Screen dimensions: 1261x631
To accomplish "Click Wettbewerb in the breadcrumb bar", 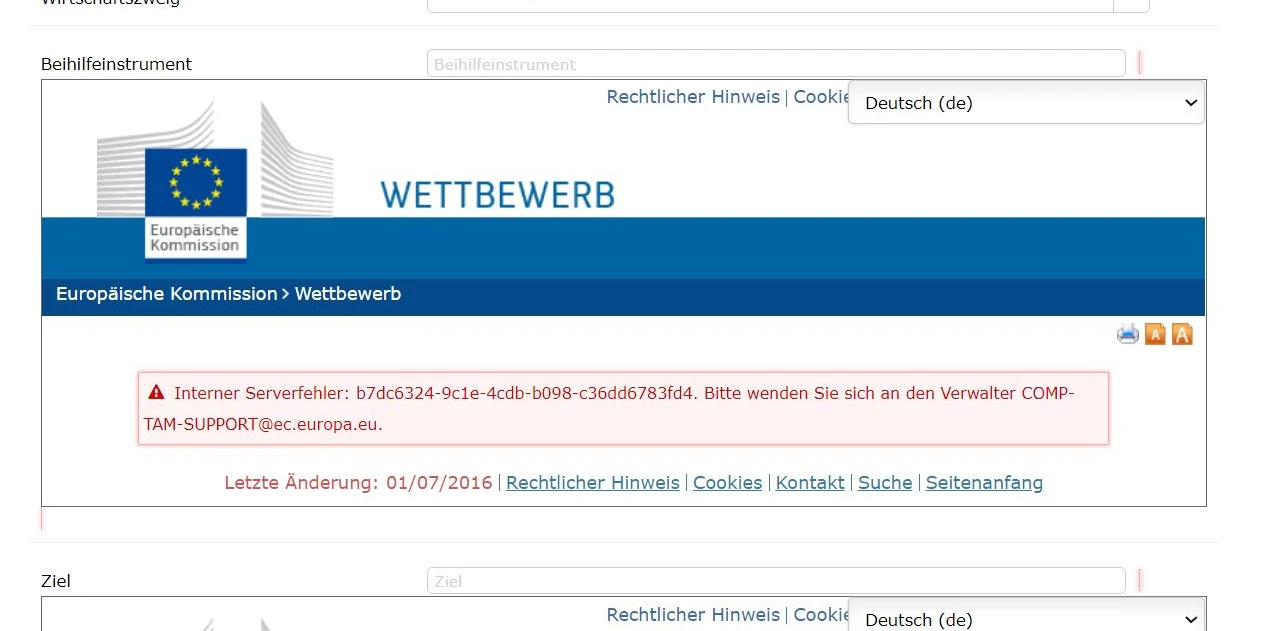I will 348,294.
